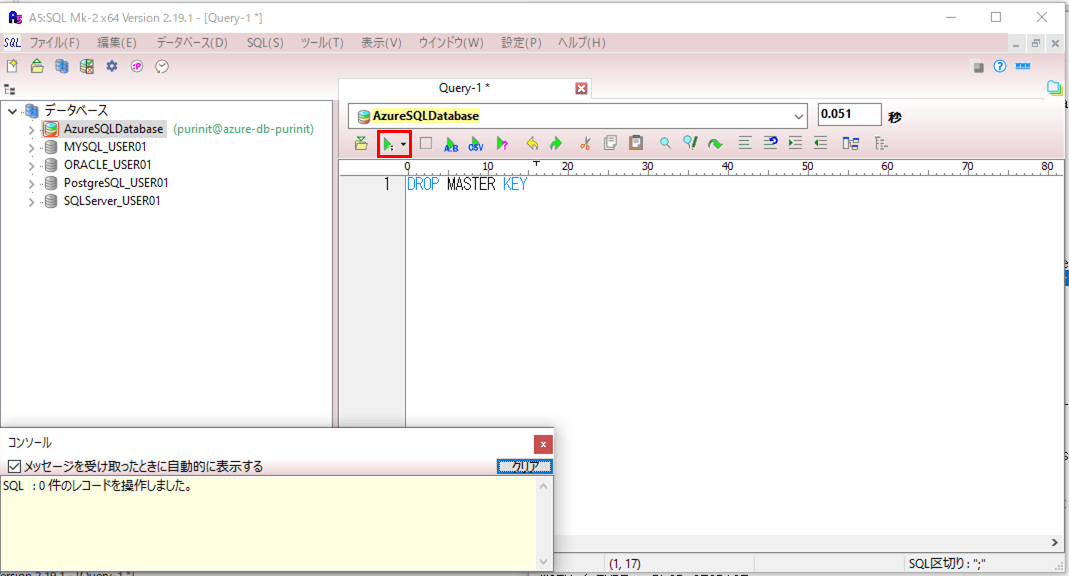Click the rightmost tree structure toolbar icon
This screenshot has height=576, width=1069.
click(881, 143)
